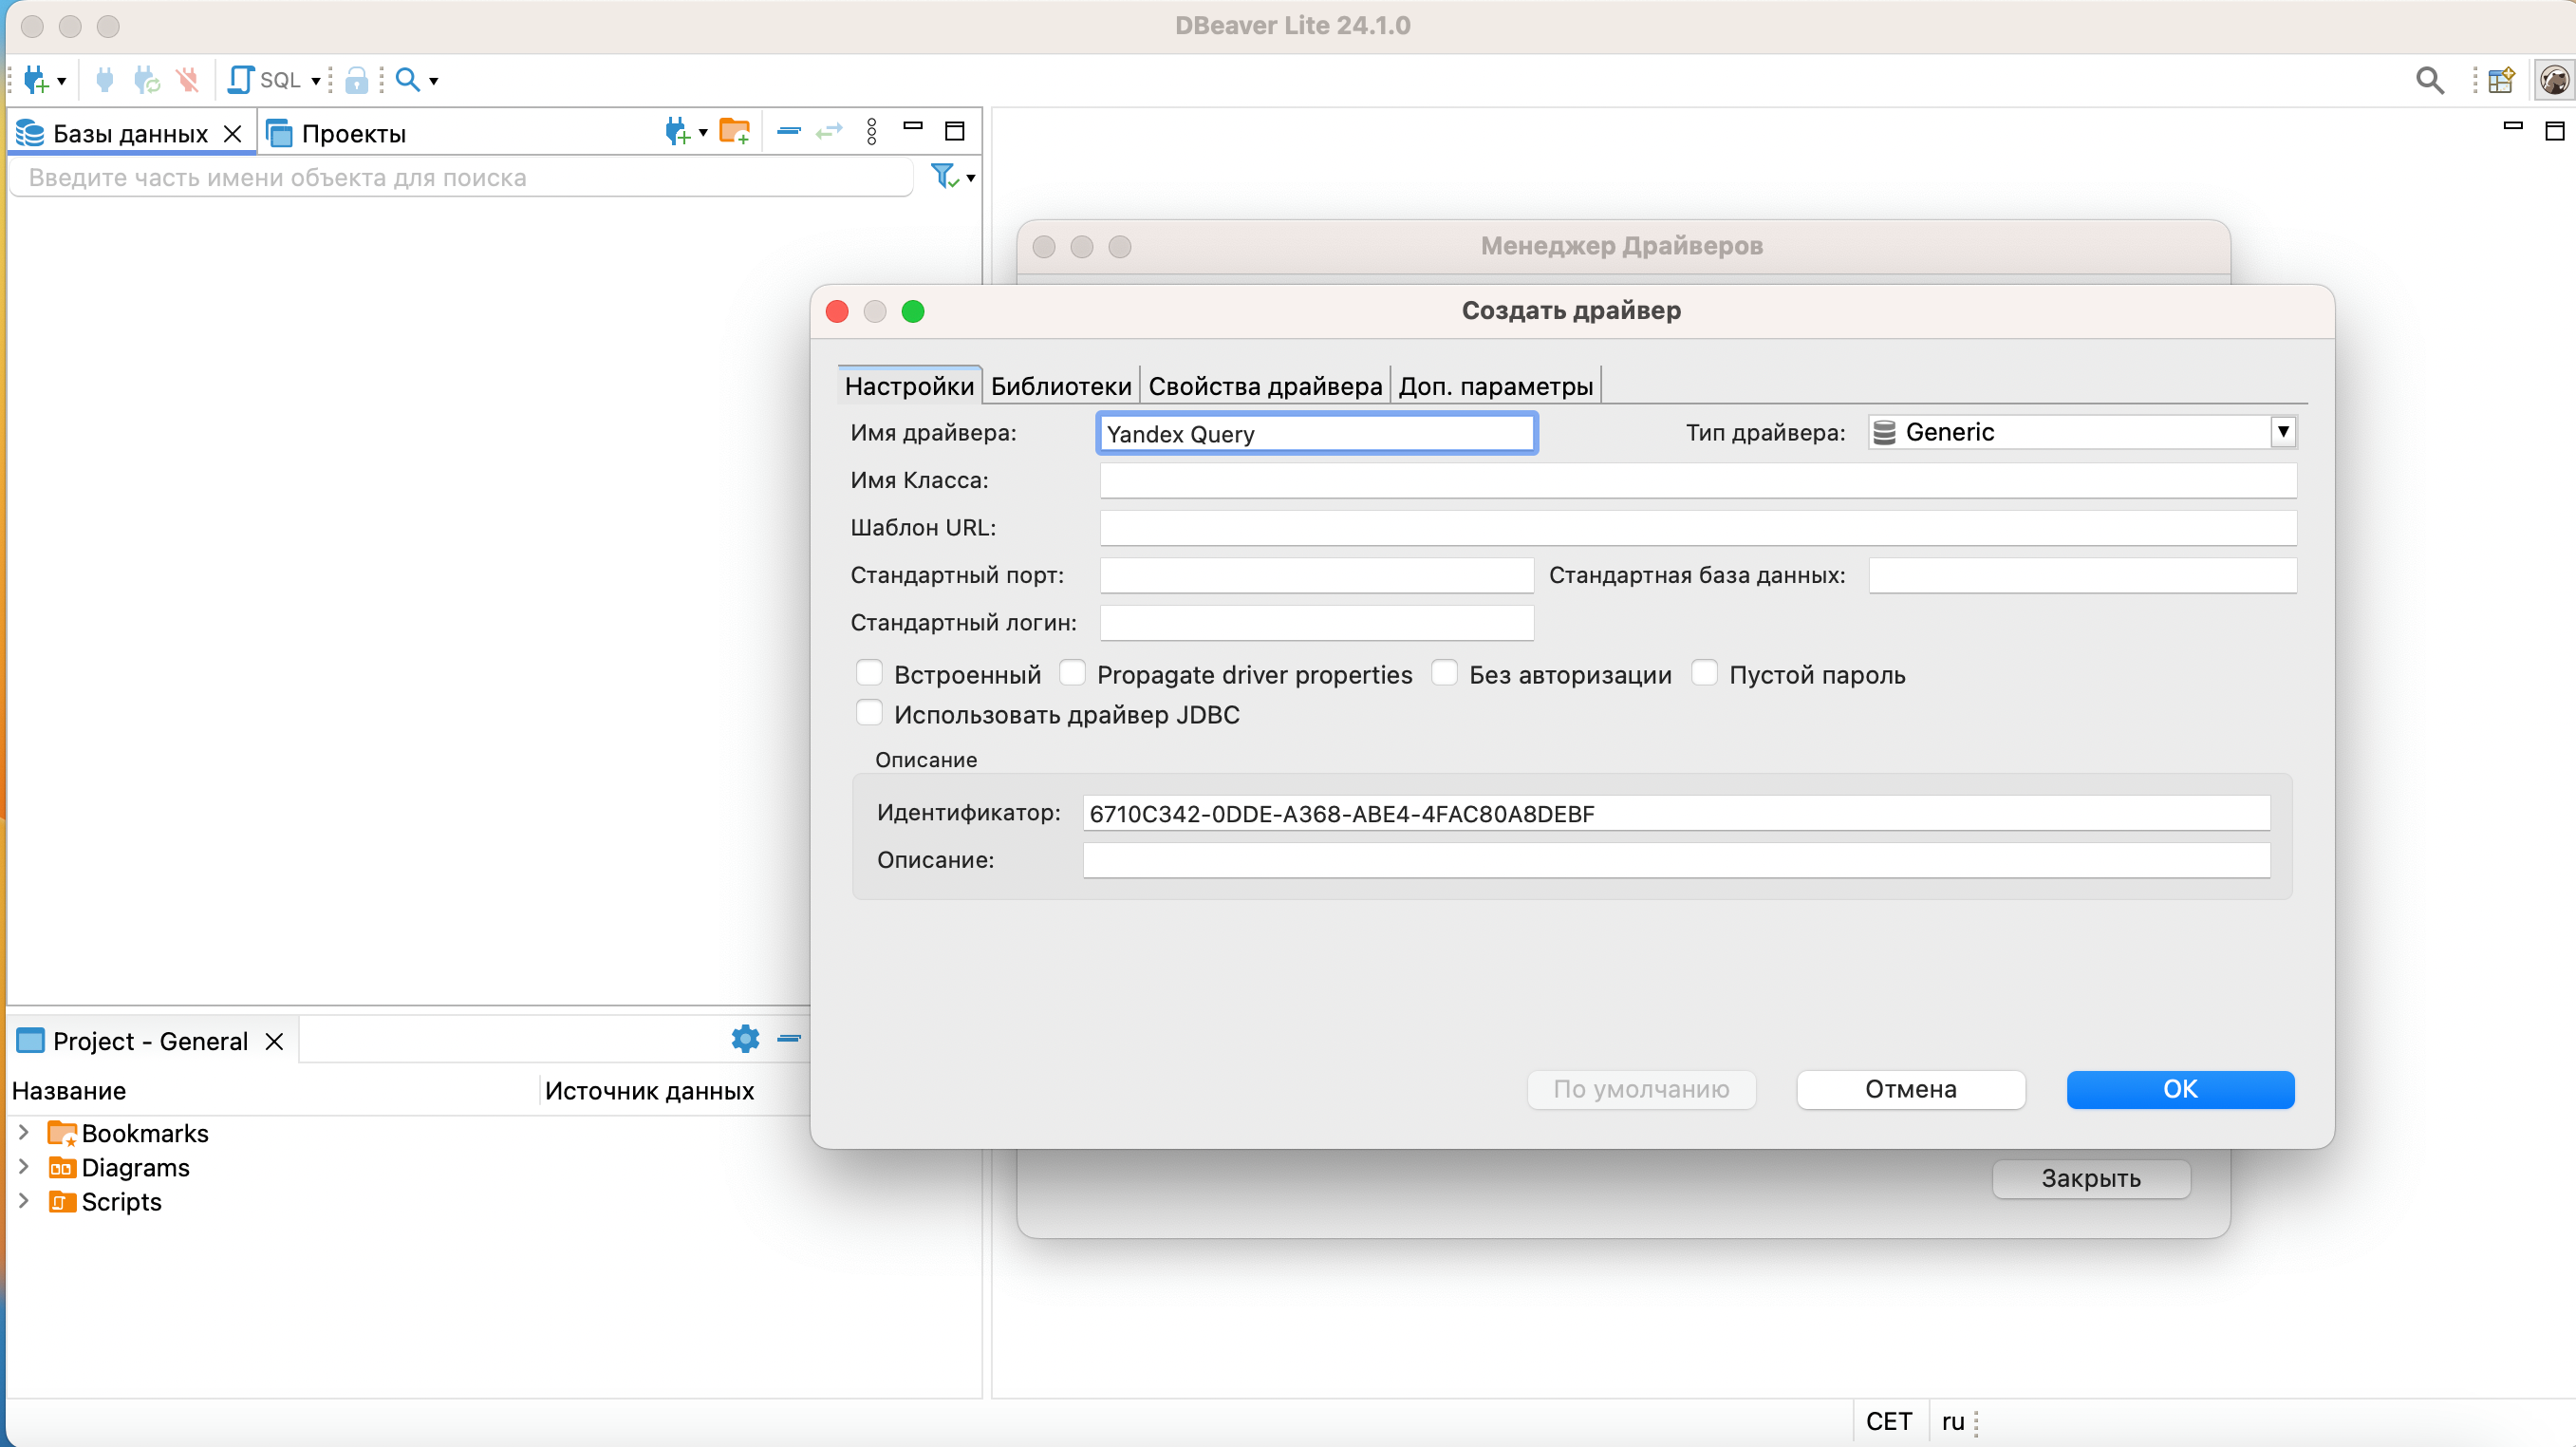Viewport: 2576px width, 1447px height.
Task: Check the Пустой пароль checkbox
Action: [x=1704, y=673]
